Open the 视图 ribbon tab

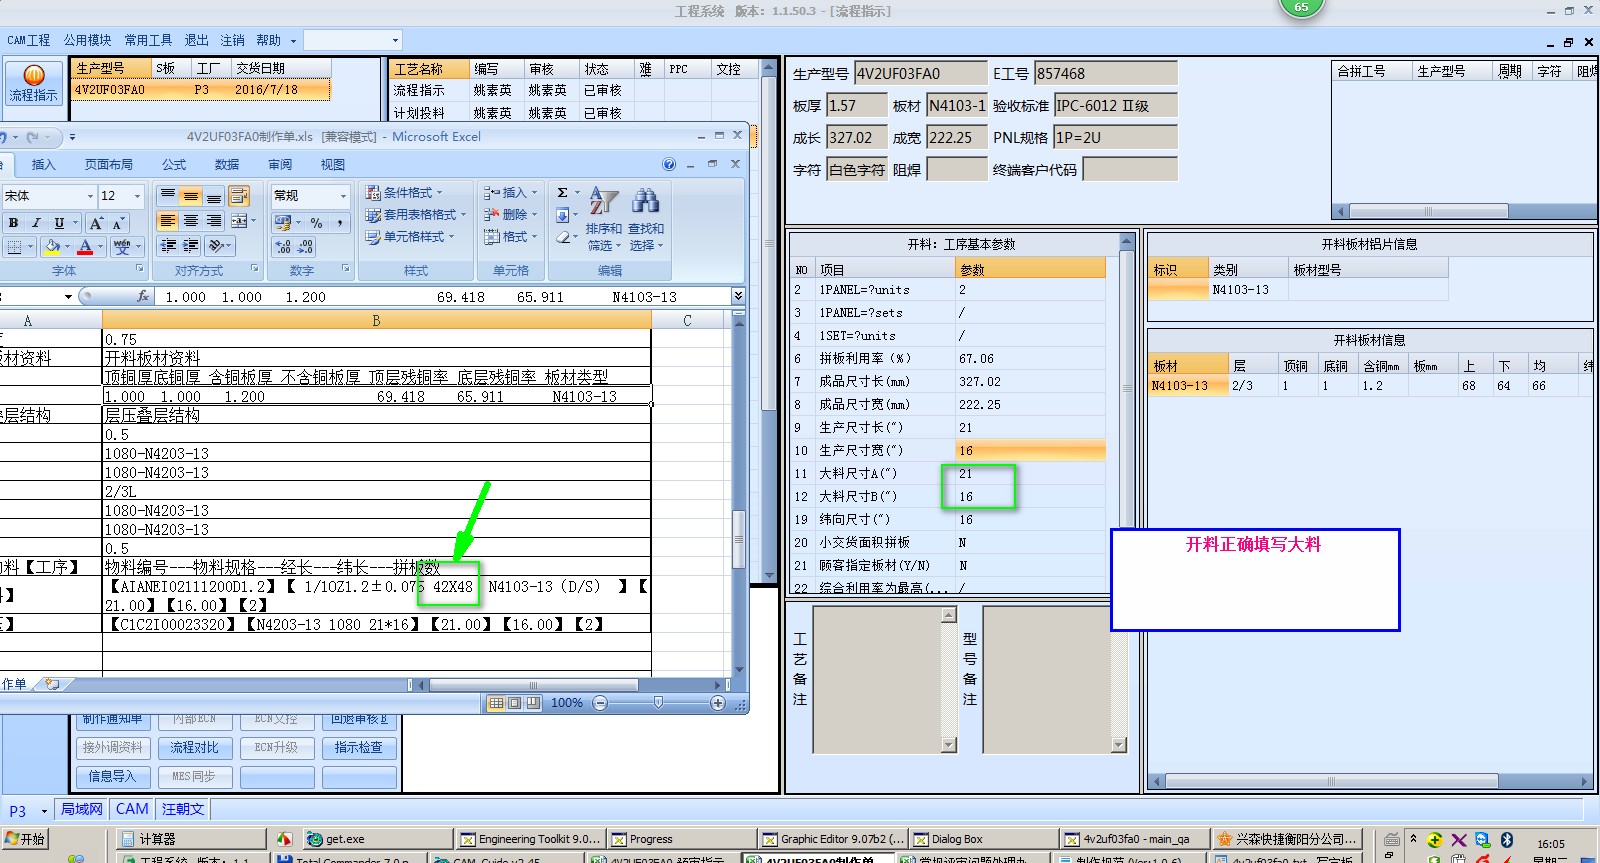coord(333,164)
